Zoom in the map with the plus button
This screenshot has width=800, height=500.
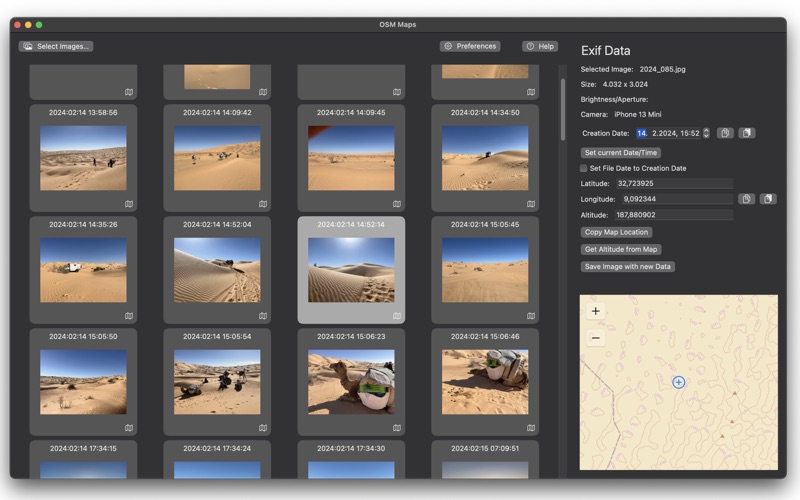pos(595,311)
